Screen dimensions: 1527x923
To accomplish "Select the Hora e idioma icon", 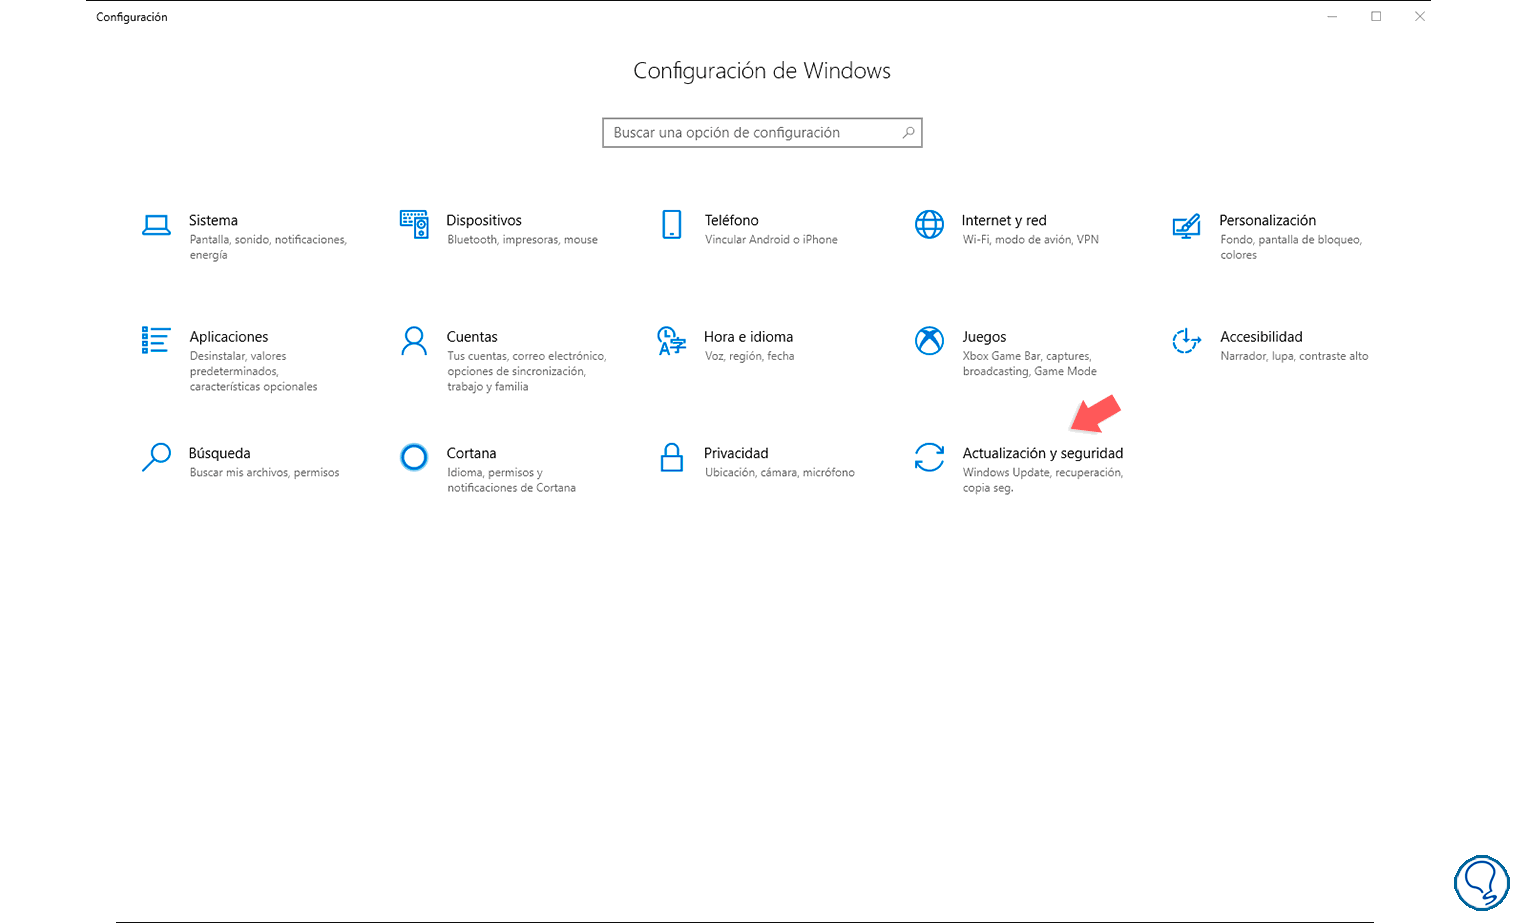I will [672, 341].
